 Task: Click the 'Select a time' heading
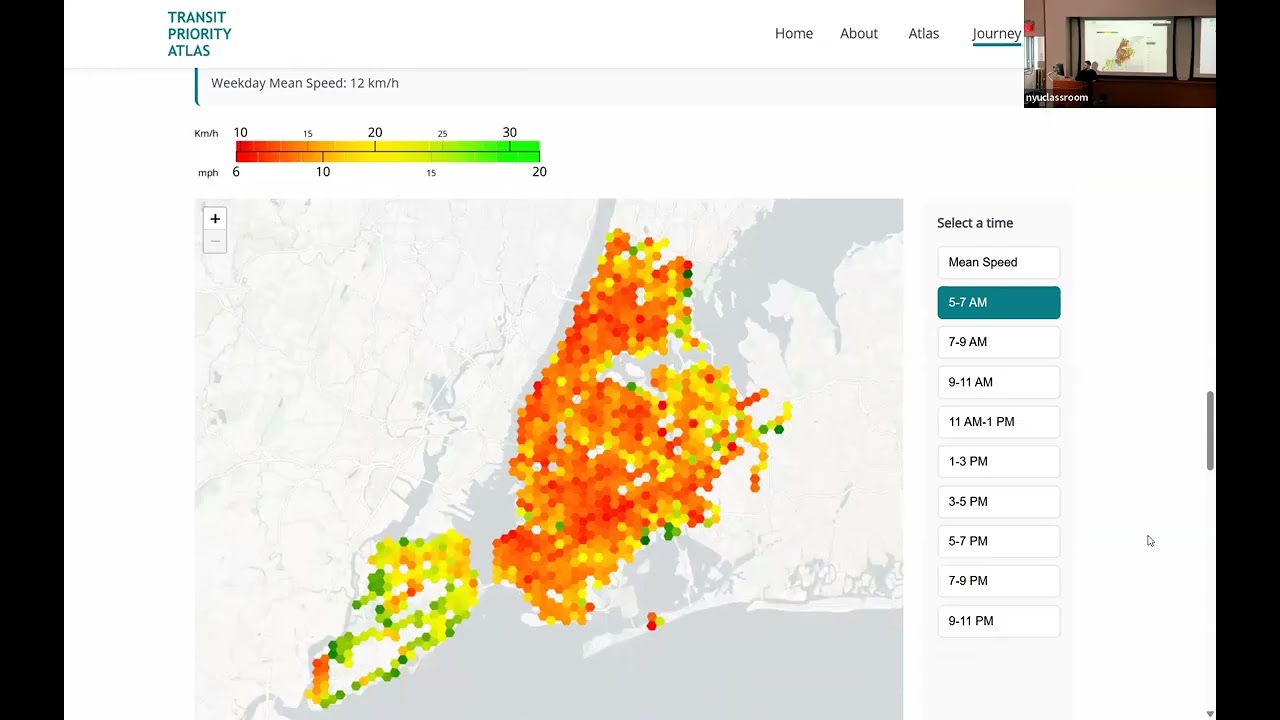point(975,223)
